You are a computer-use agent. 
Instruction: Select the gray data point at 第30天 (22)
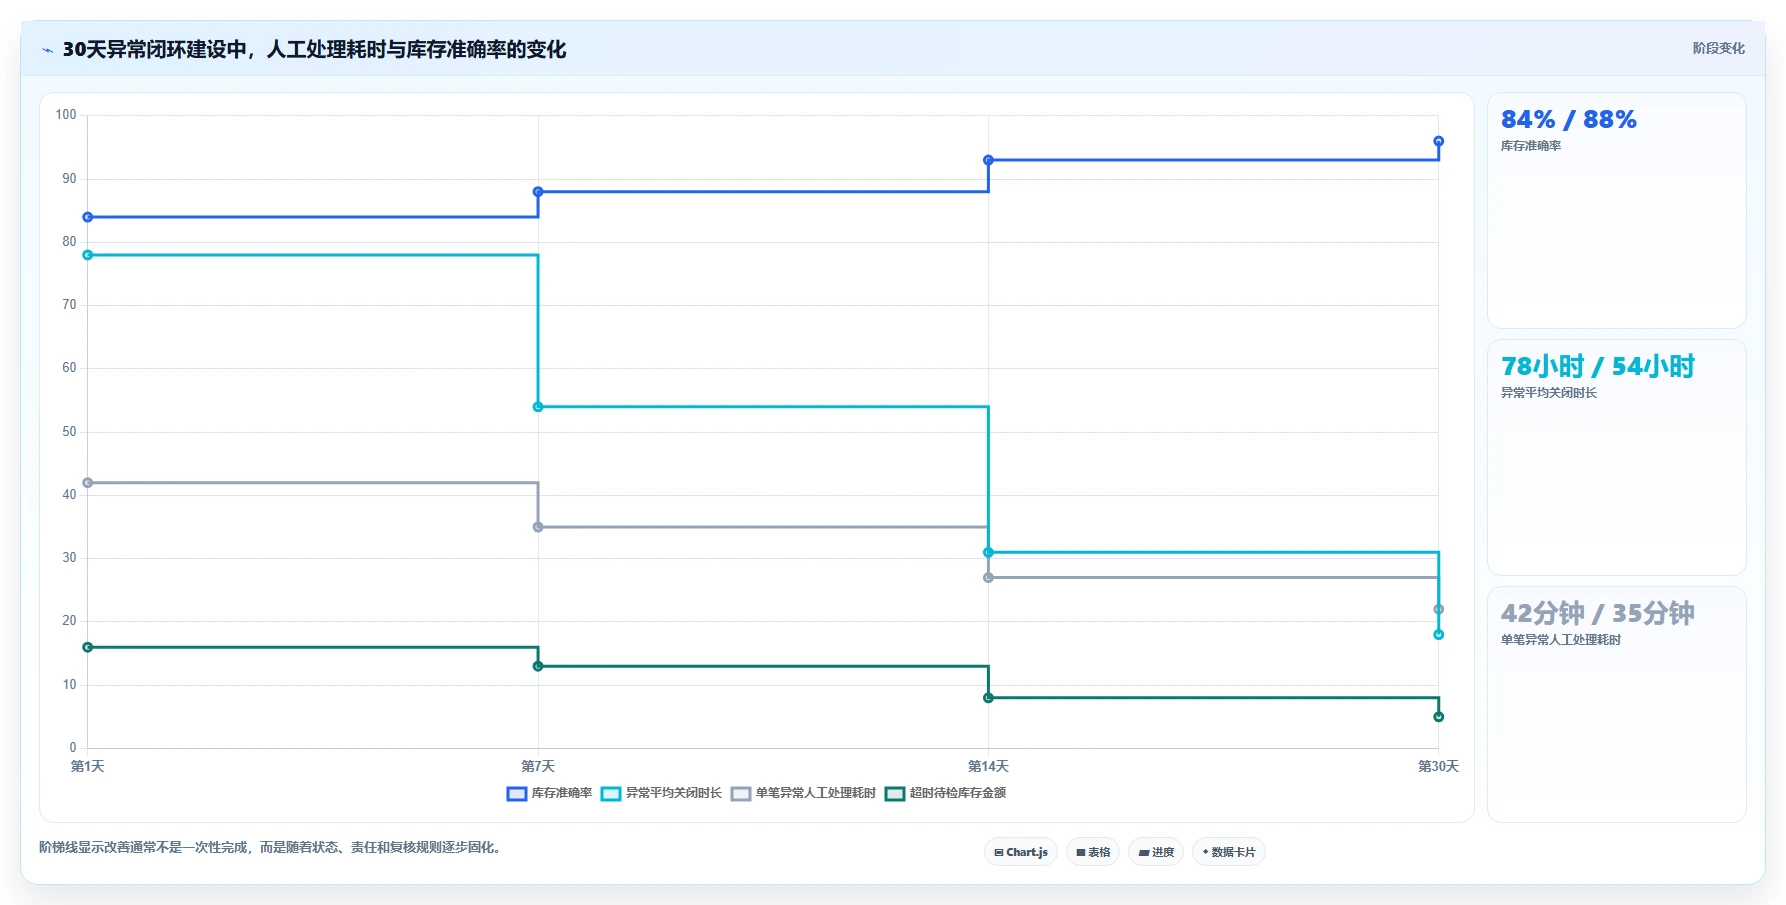pos(1439,609)
